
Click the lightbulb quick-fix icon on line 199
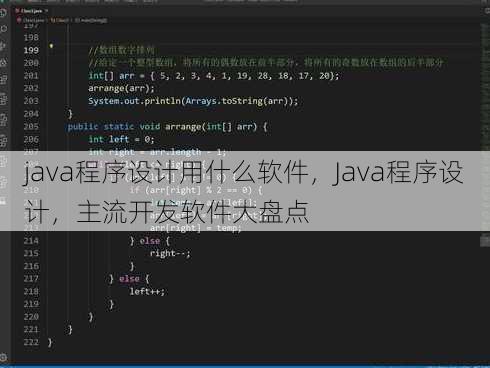[x=51, y=46]
